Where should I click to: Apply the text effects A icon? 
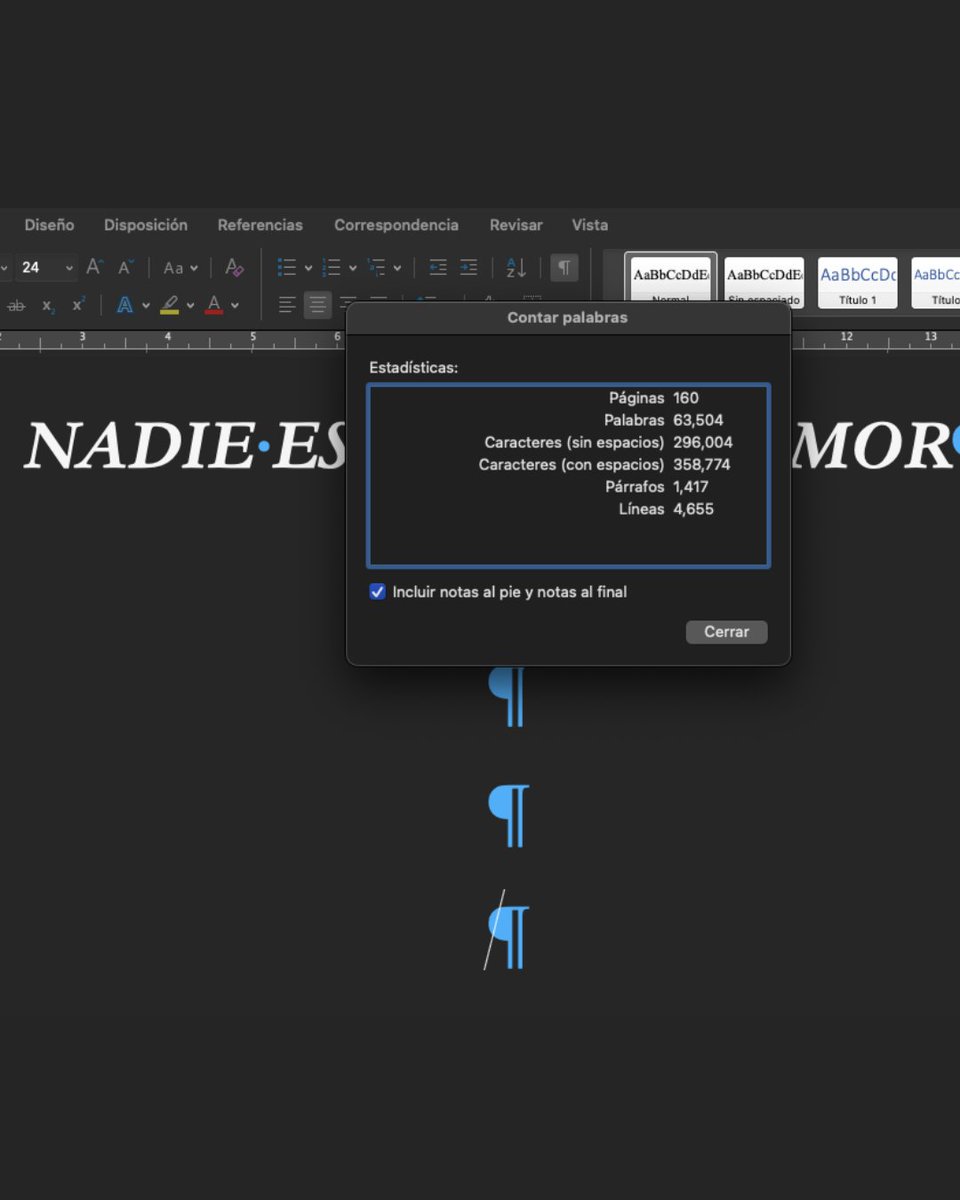pyautogui.click(x=124, y=305)
